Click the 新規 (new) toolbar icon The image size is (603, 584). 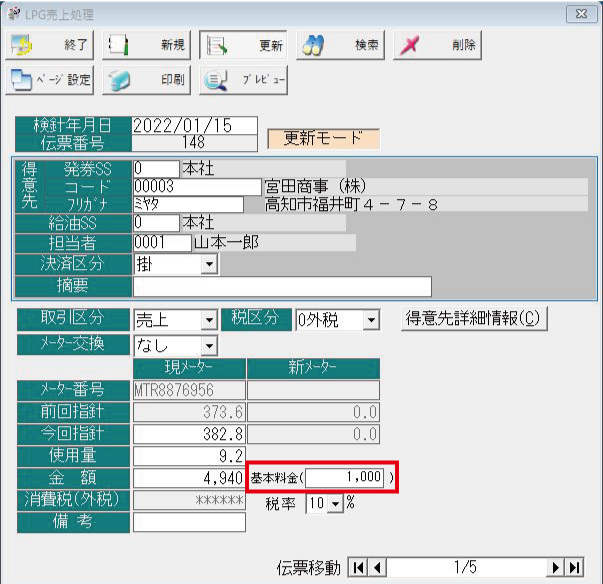point(146,46)
